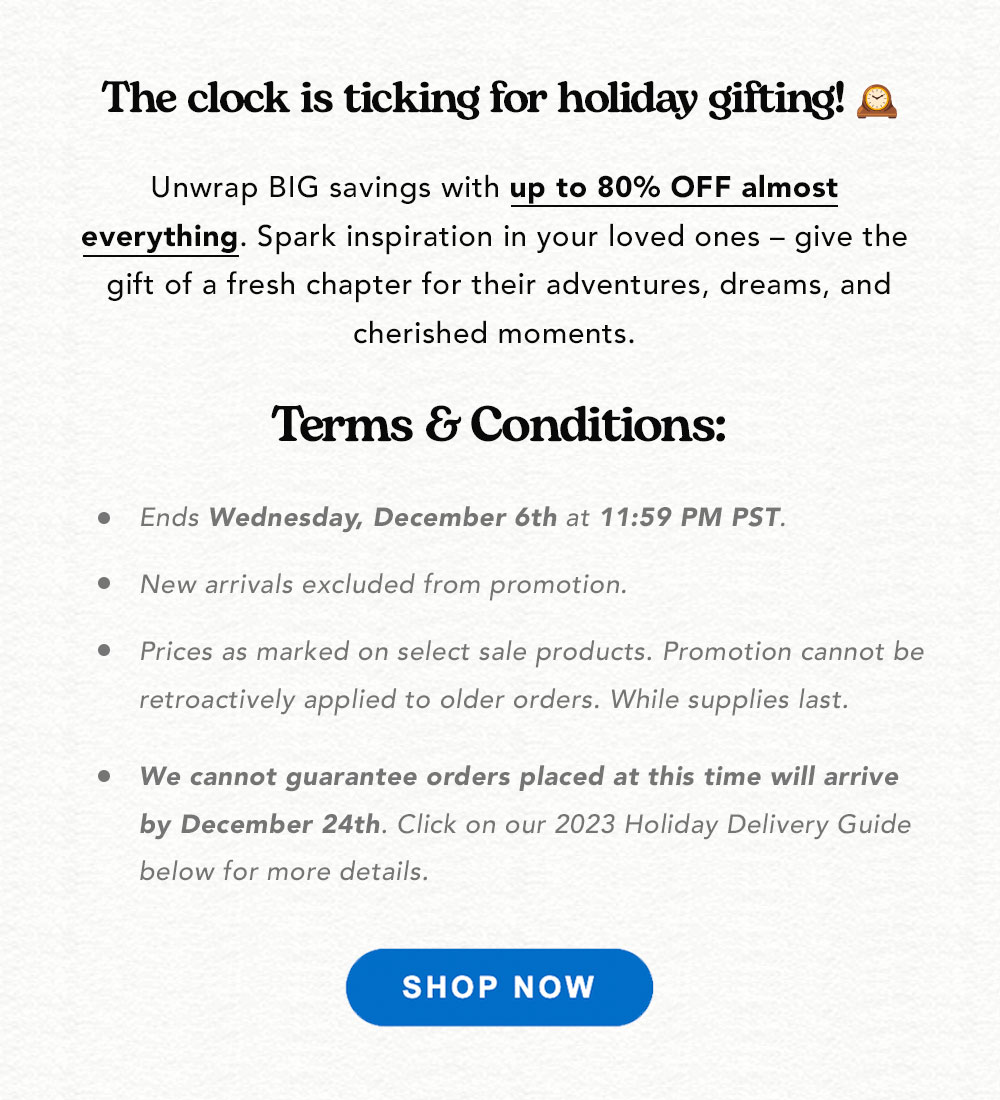Click 'Promotion cannot be' at the line's end
The image size is (1000, 1100).
coord(793,652)
